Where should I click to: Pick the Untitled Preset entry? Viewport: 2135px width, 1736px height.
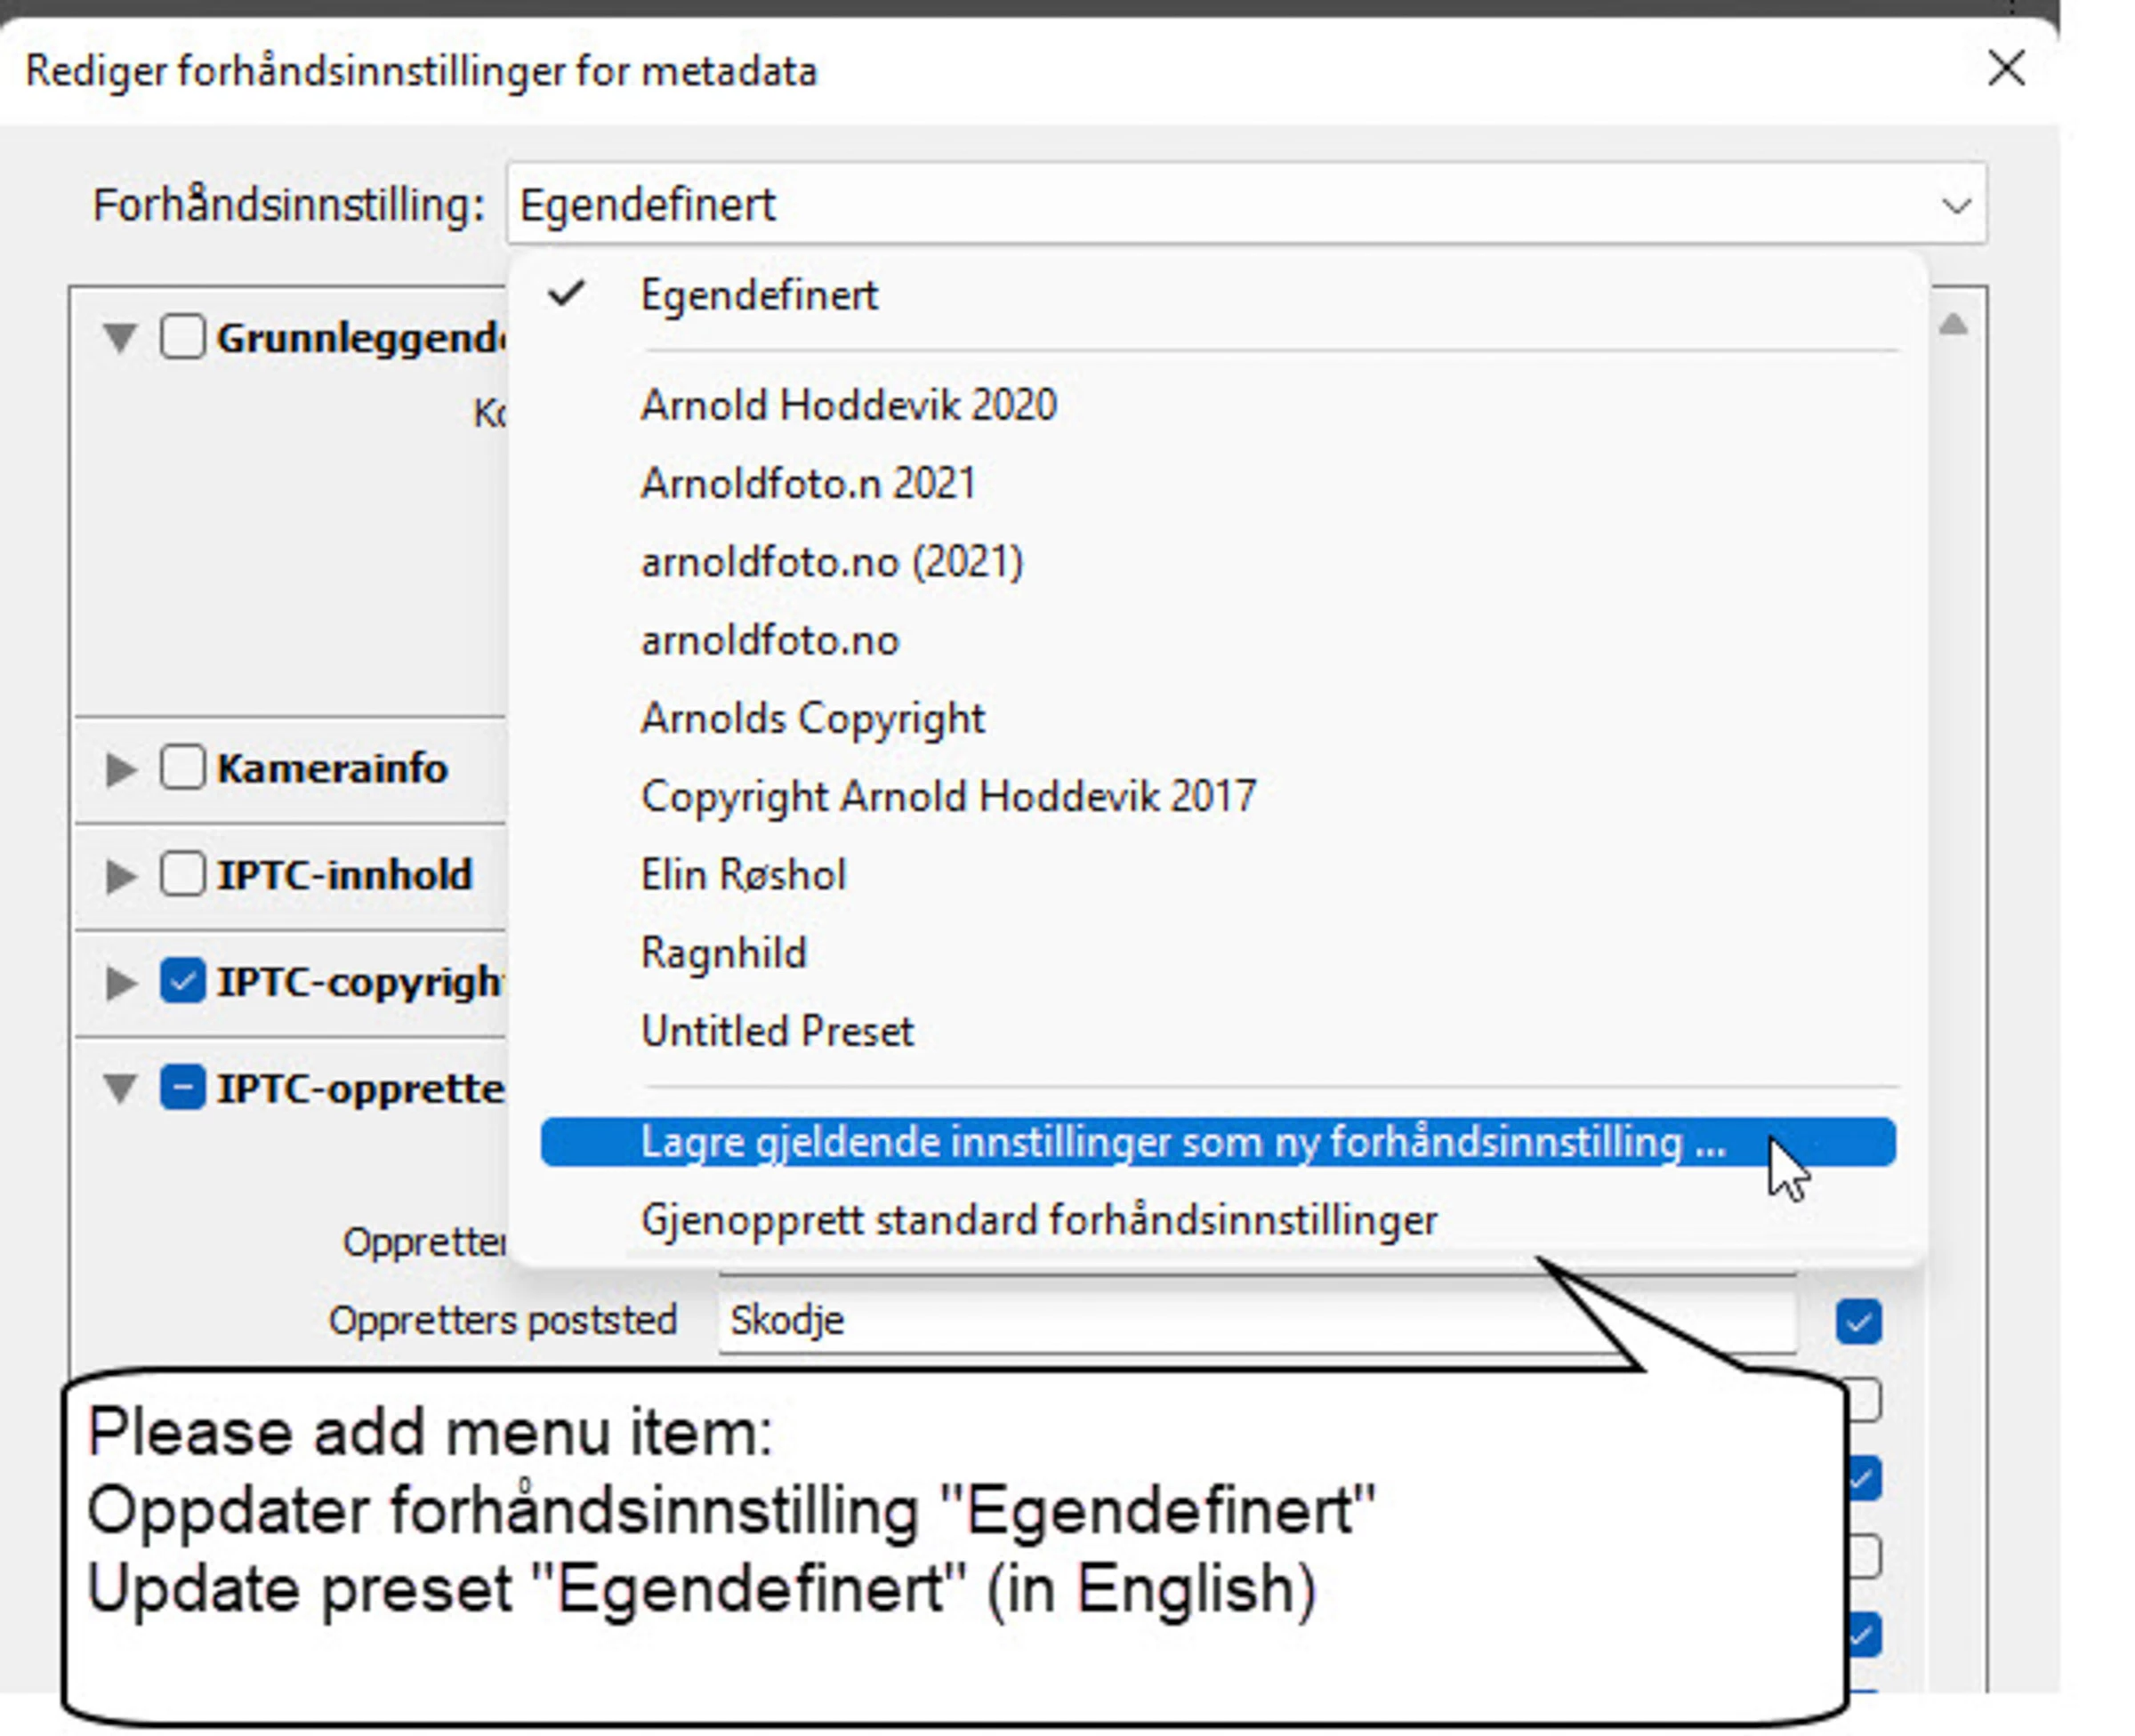tap(777, 1032)
